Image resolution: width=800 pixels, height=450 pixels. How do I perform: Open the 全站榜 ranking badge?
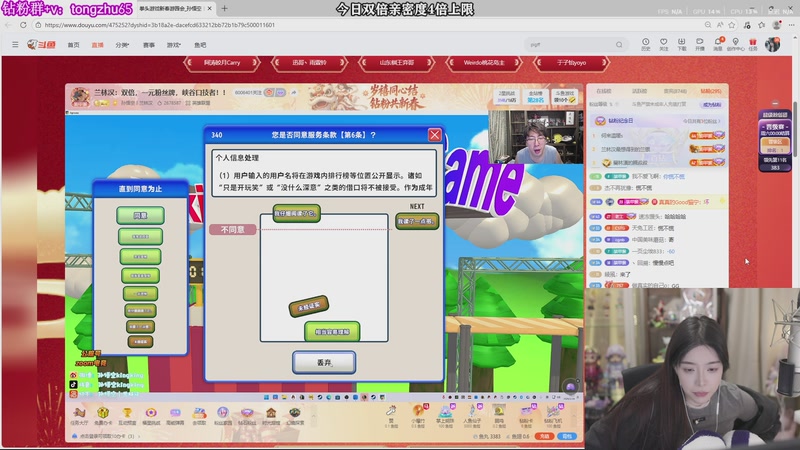click(535, 96)
